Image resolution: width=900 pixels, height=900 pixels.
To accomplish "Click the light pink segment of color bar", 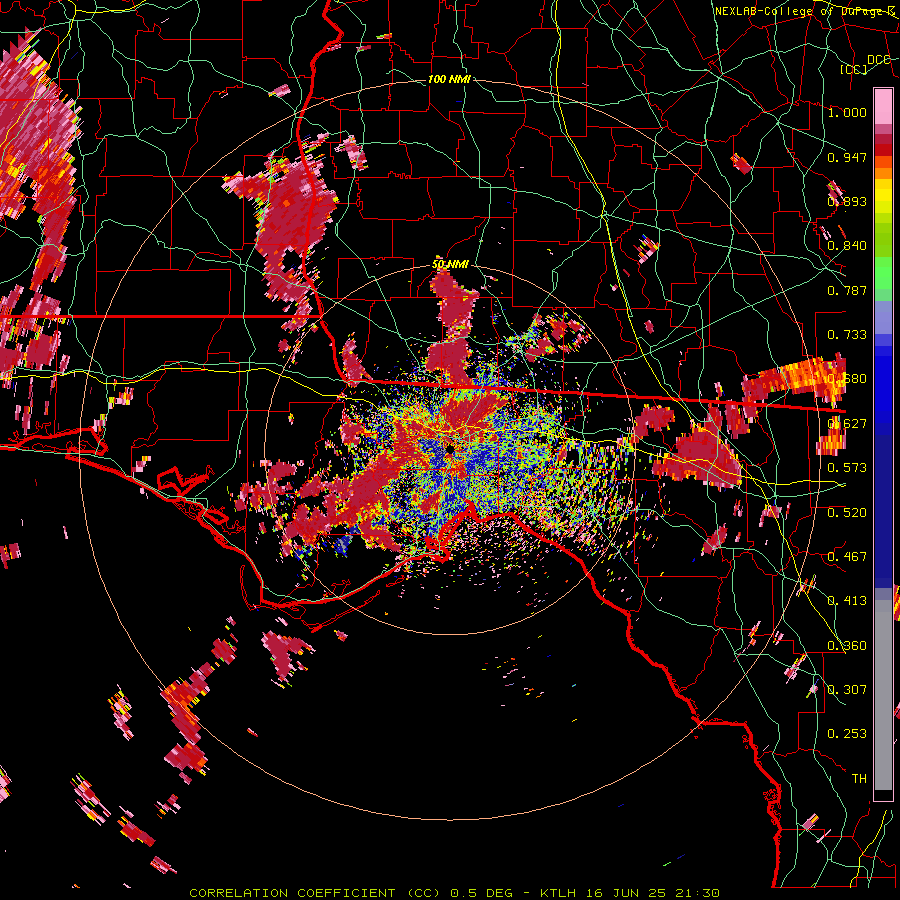I will click(883, 106).
